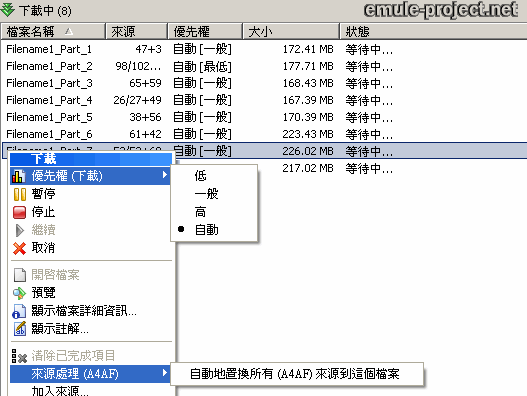Click the red stop icon
This screenshot has height=396, width=527.
[19, 212]
